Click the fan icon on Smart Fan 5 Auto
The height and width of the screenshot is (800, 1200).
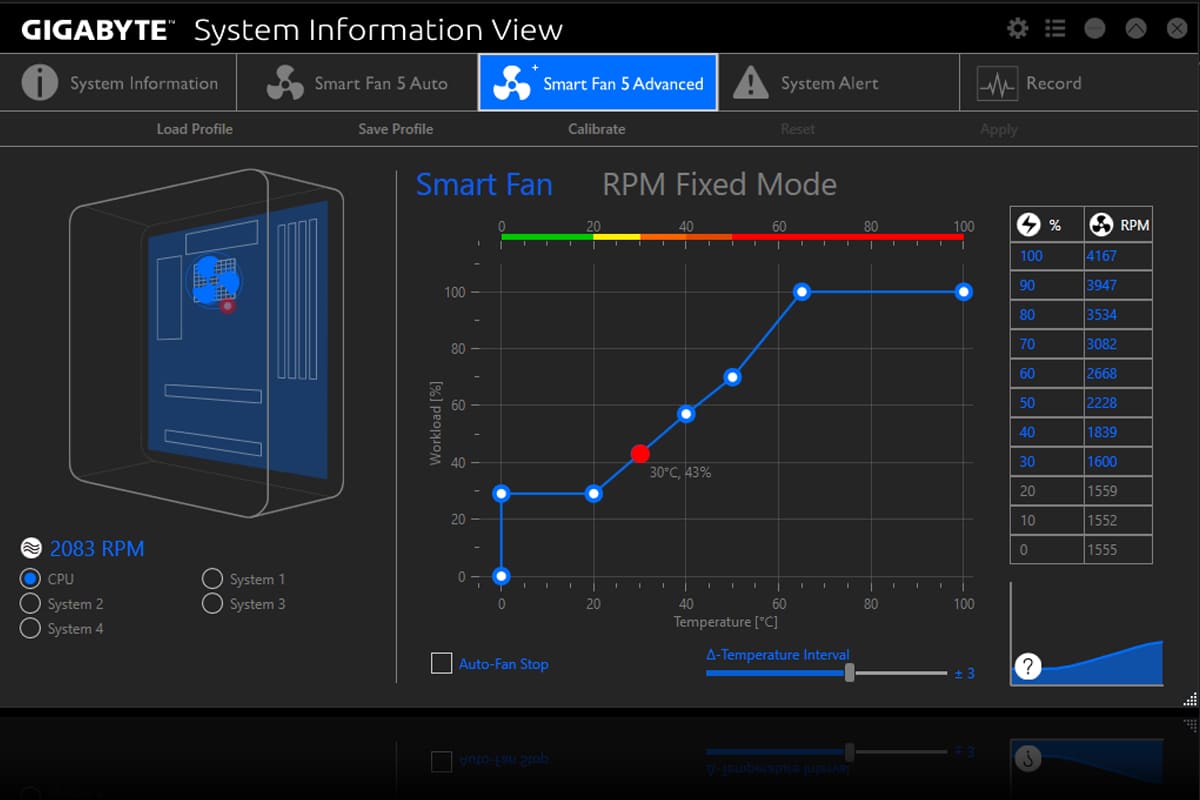click(285, 83)
